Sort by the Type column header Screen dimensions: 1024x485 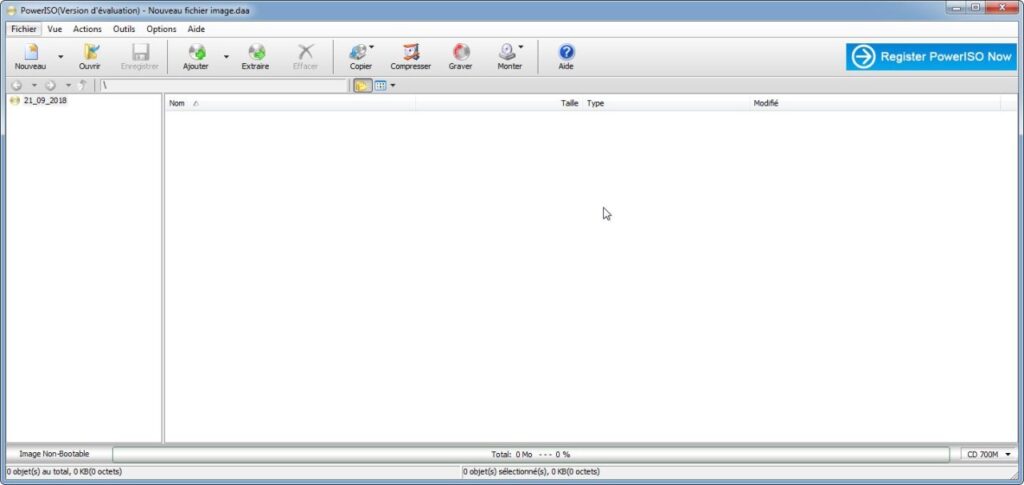tap(667, 103)
